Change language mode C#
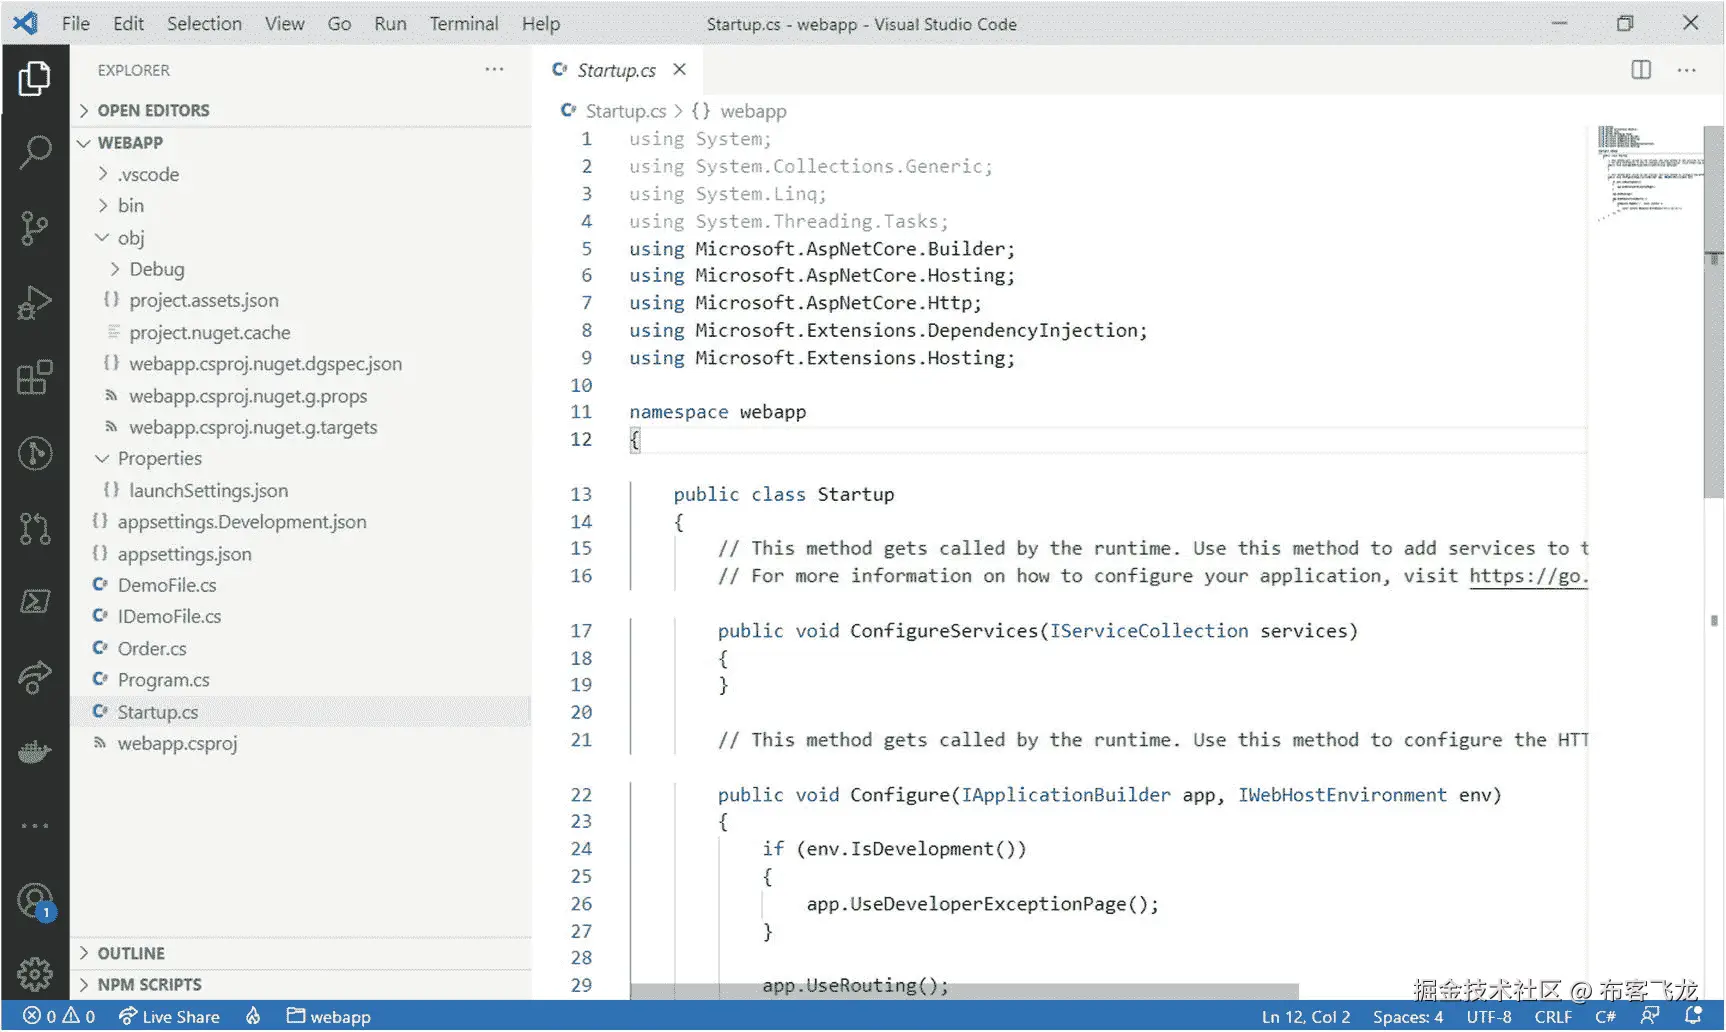 click(1605, 1016)
